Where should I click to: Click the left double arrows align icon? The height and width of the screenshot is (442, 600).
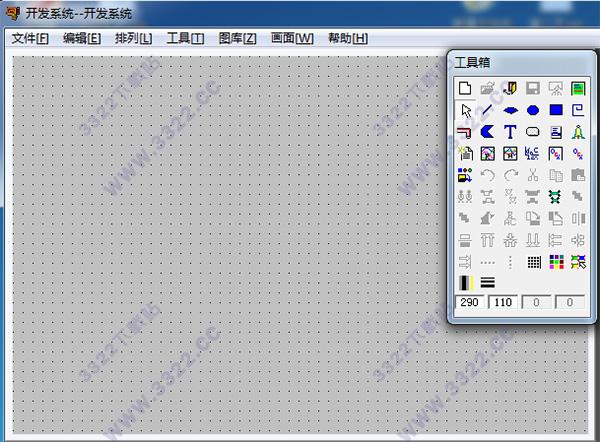click(x=556, y=240)
